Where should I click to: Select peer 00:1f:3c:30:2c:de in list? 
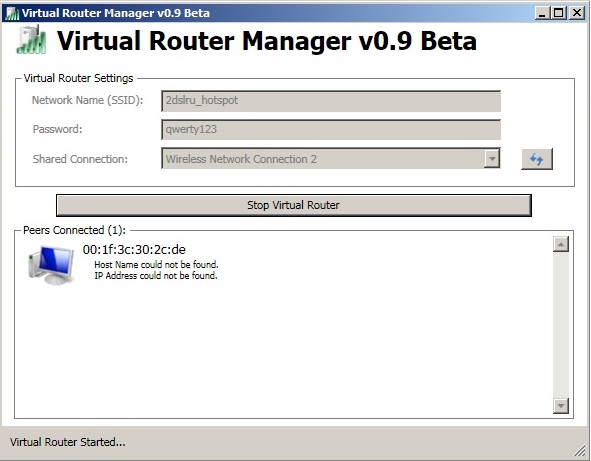[134, 250]
